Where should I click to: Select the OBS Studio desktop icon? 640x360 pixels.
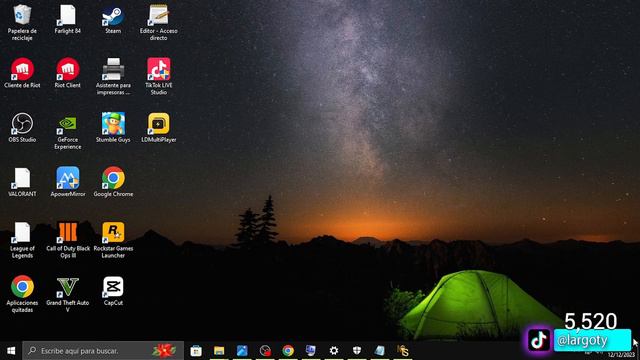click(22, 128)
